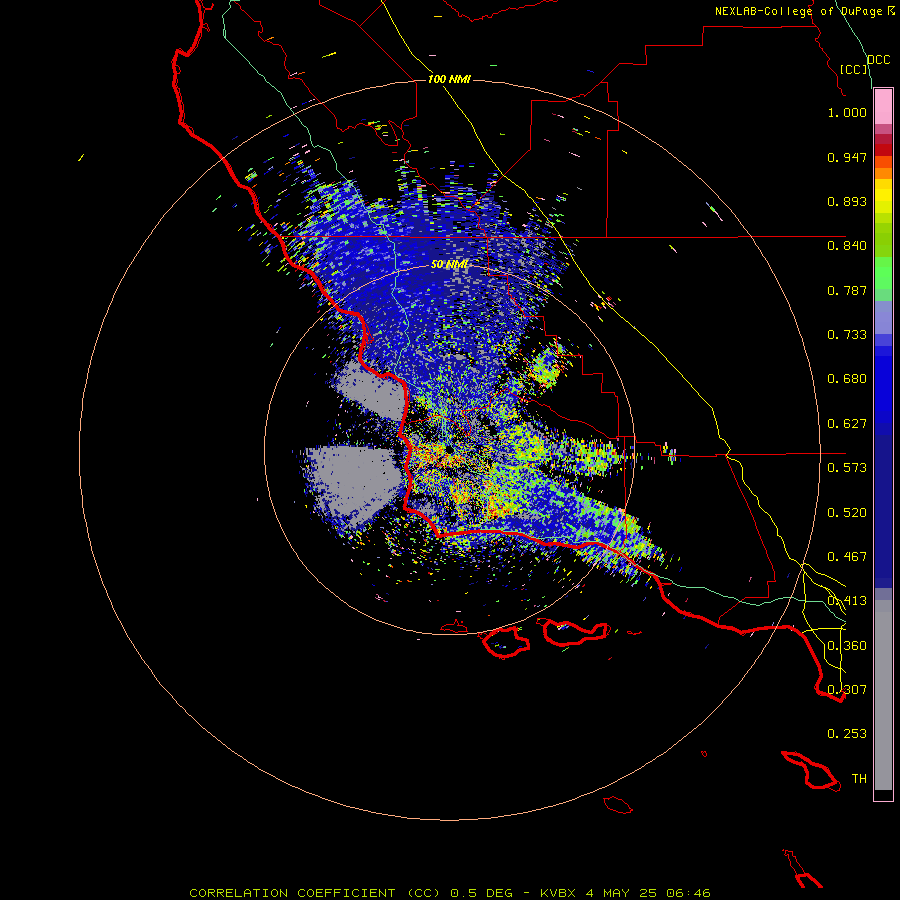Click the TH label at the legend bottom
The height and width of the screenshot is (900, 900).
tap(859, 779)
